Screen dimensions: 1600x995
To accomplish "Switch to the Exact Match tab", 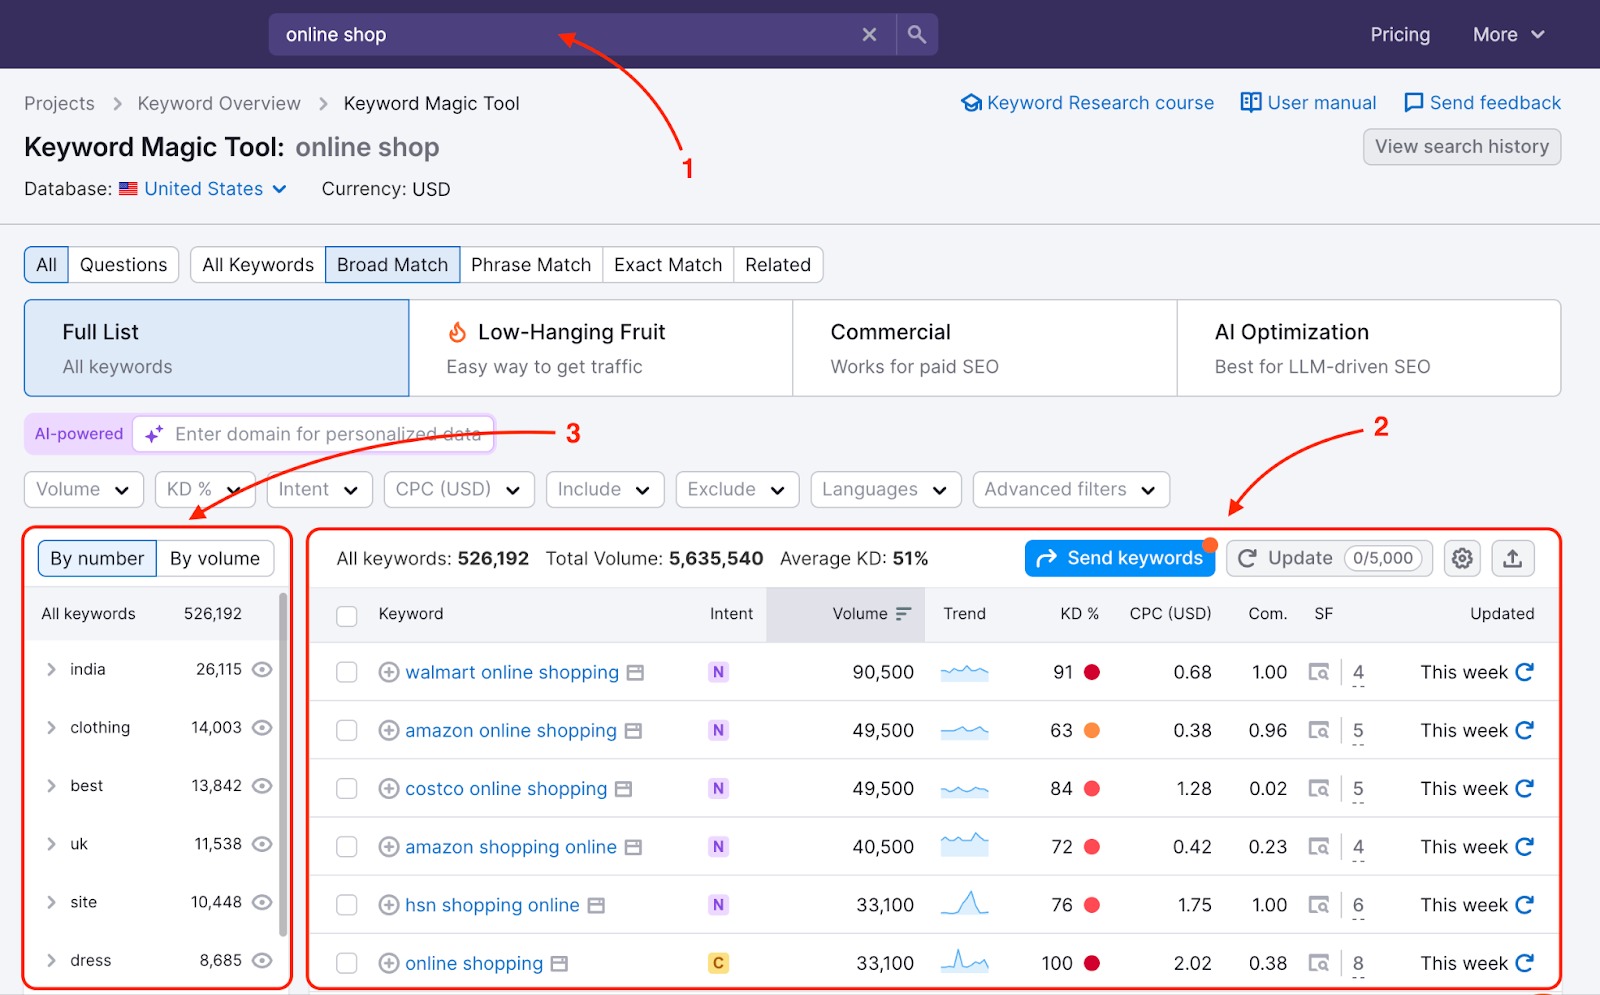I will click(x=667, y=264).
